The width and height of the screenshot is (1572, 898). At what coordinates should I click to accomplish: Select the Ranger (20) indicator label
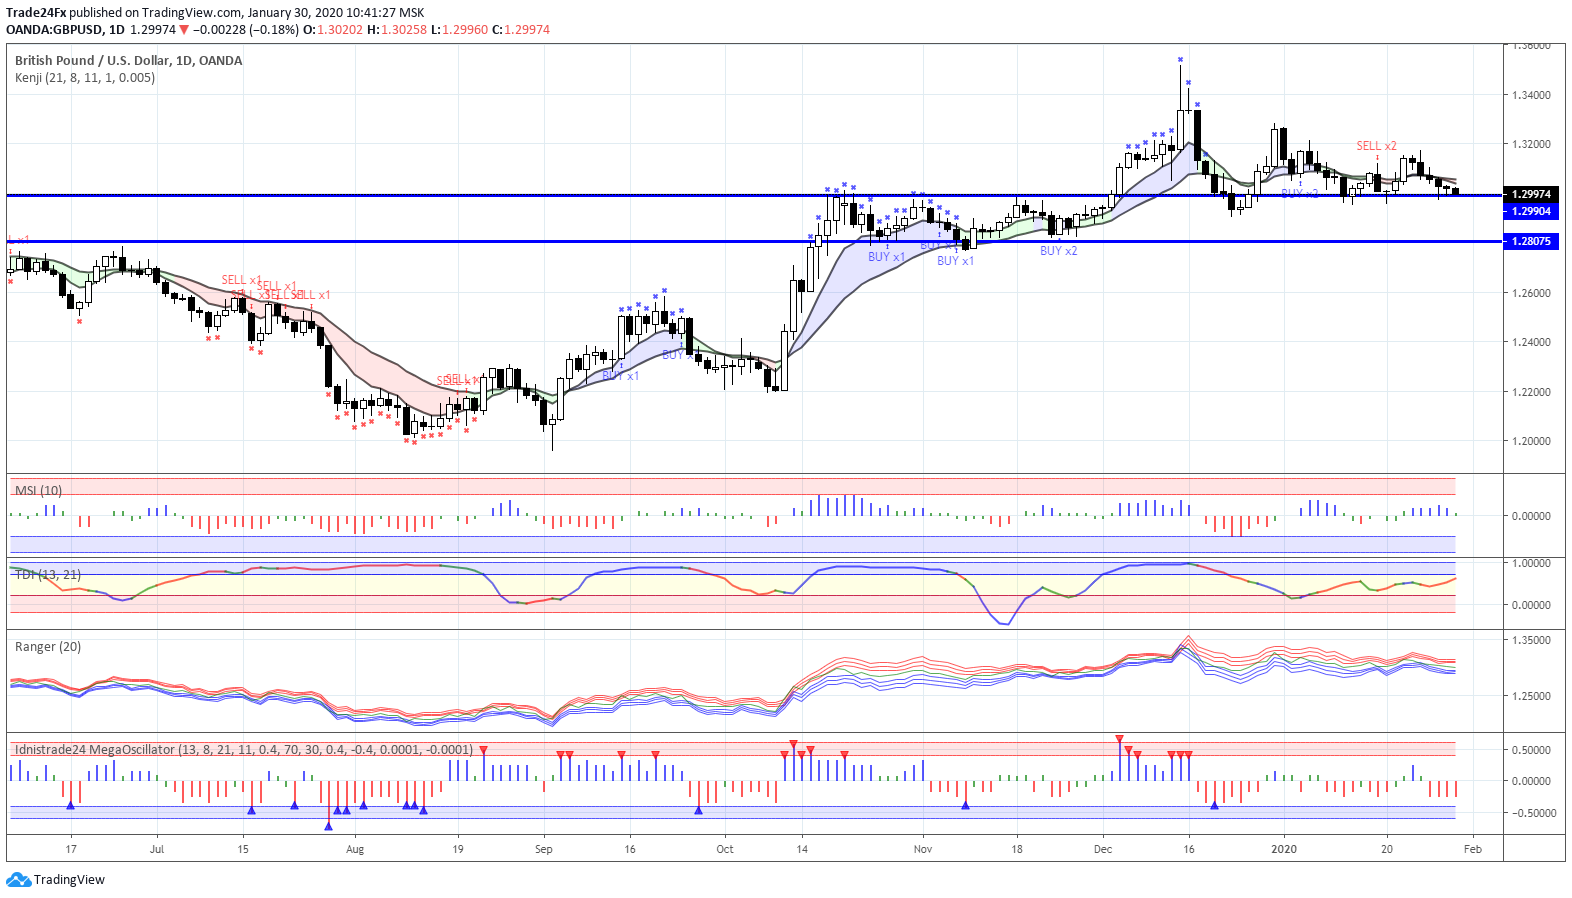(x=48, y=647)
